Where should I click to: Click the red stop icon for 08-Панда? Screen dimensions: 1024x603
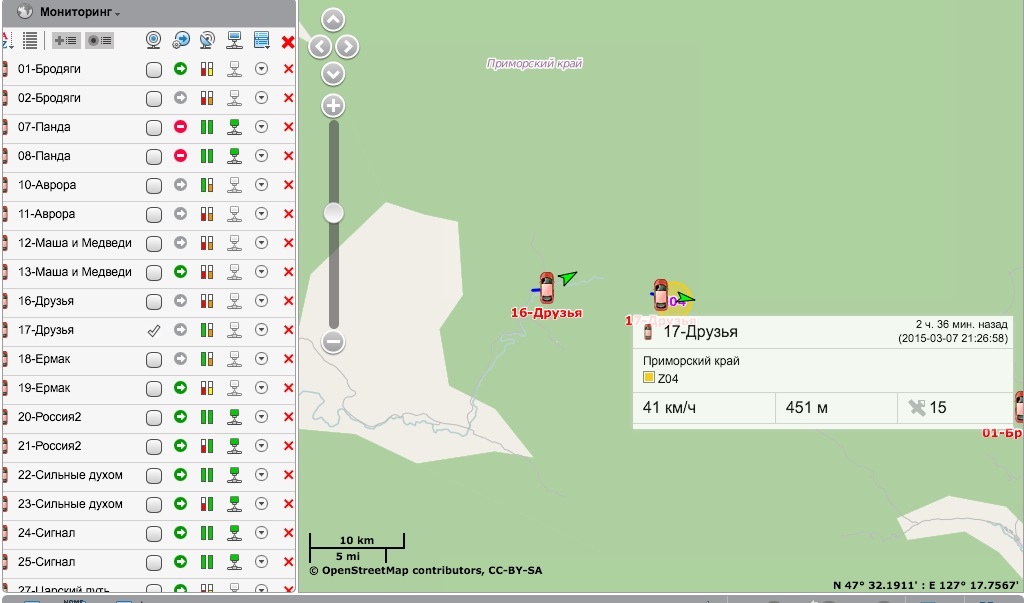(x=181, y=156)
